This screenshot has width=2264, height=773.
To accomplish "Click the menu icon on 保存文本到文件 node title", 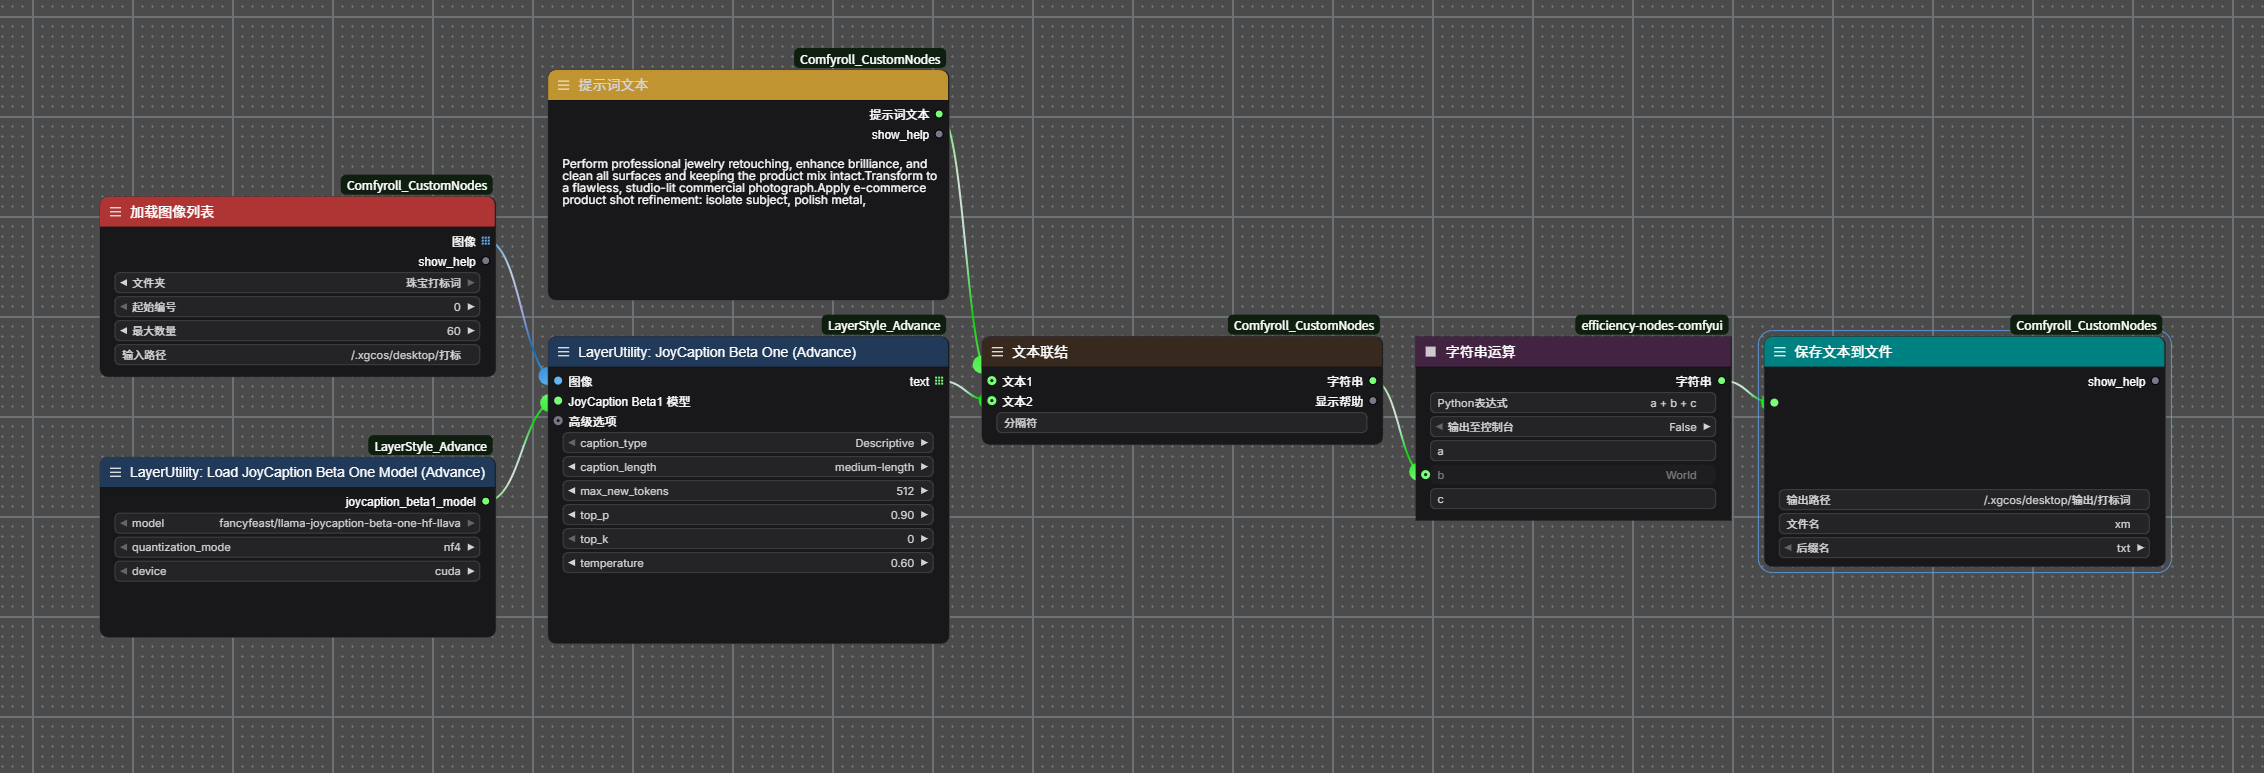I will point(1779,352).
